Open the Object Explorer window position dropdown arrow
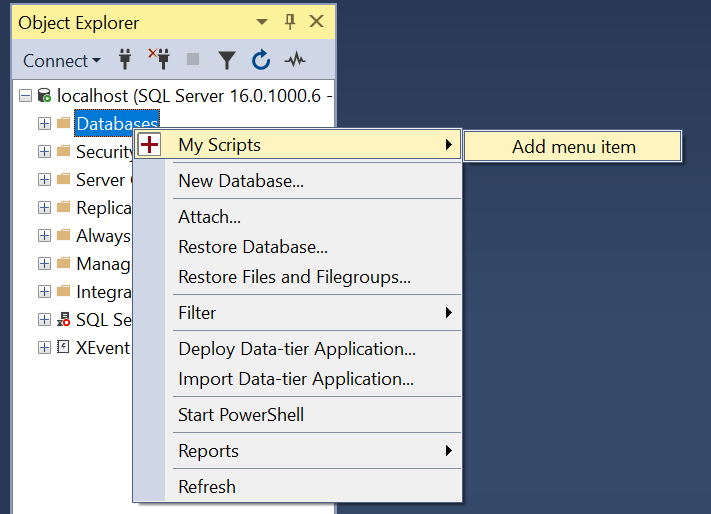Viewport: 711px width, 514px height. pyautogui.click(x=262, y=22)
